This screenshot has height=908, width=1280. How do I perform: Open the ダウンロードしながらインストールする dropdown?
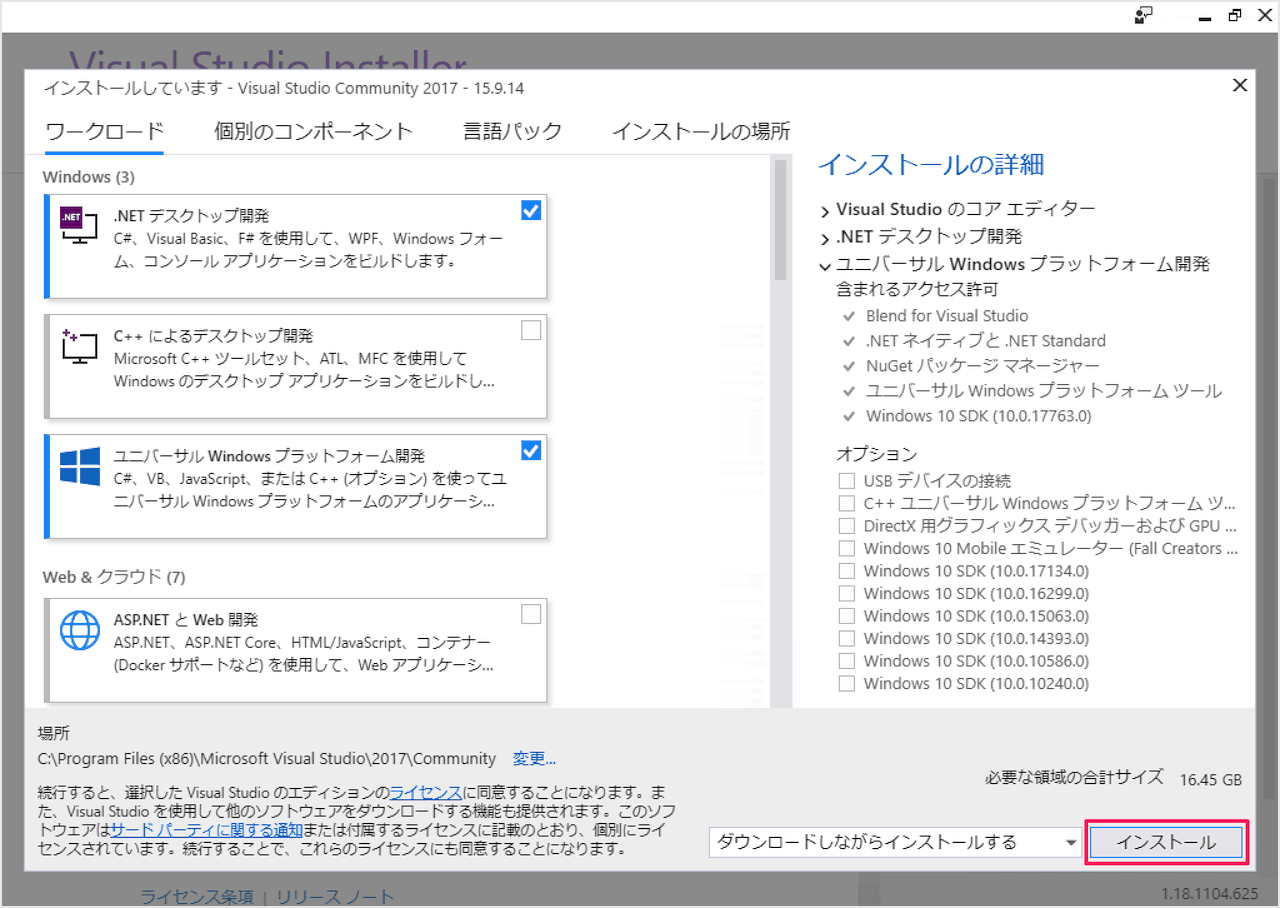894,842
